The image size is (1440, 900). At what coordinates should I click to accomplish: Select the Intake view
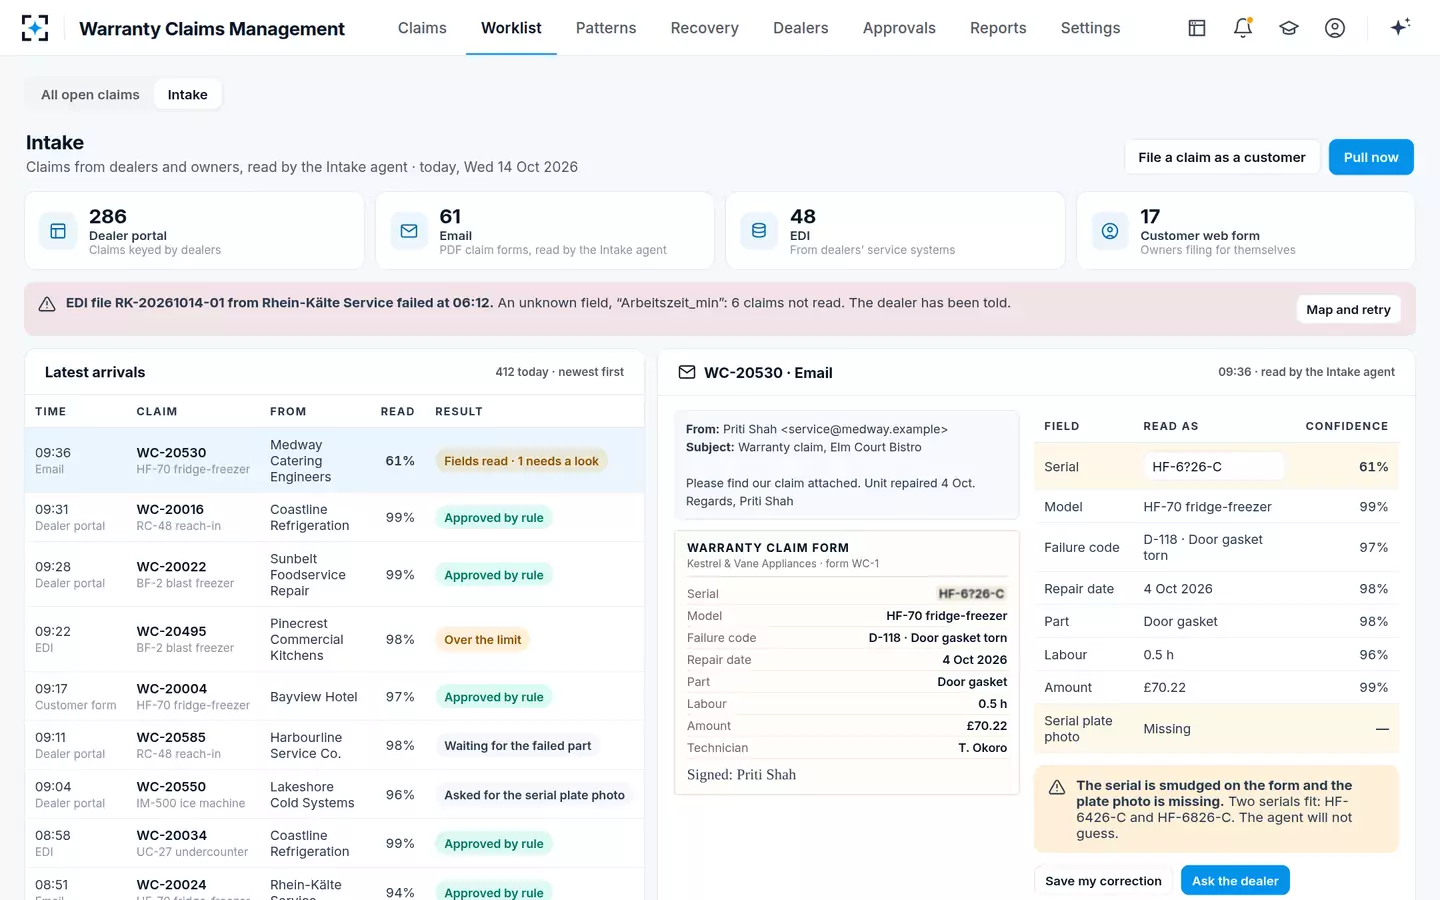coord(188,95)
